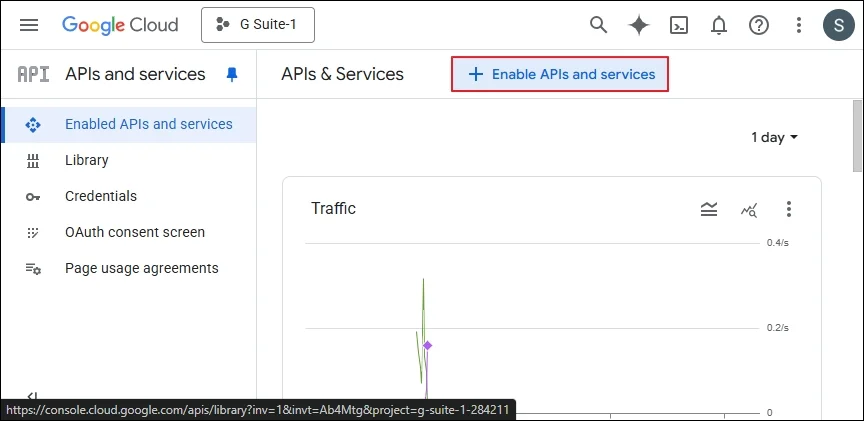The height and width of the screenshot is (421, 864).
Task: Click the purple diamond data point on chart
Action: 427,346
